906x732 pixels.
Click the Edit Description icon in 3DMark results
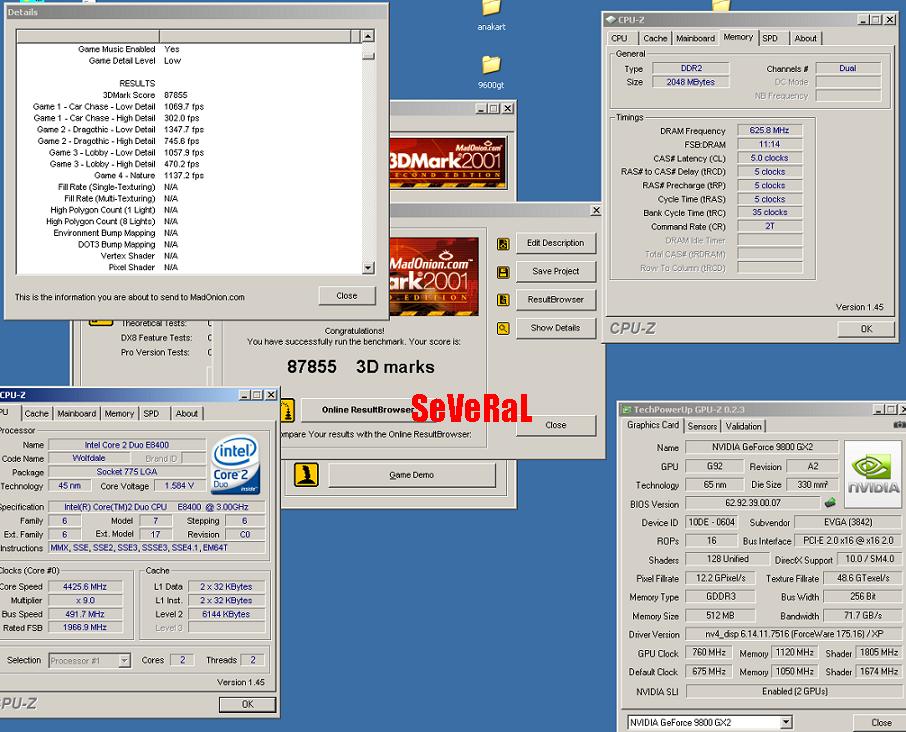503,244
